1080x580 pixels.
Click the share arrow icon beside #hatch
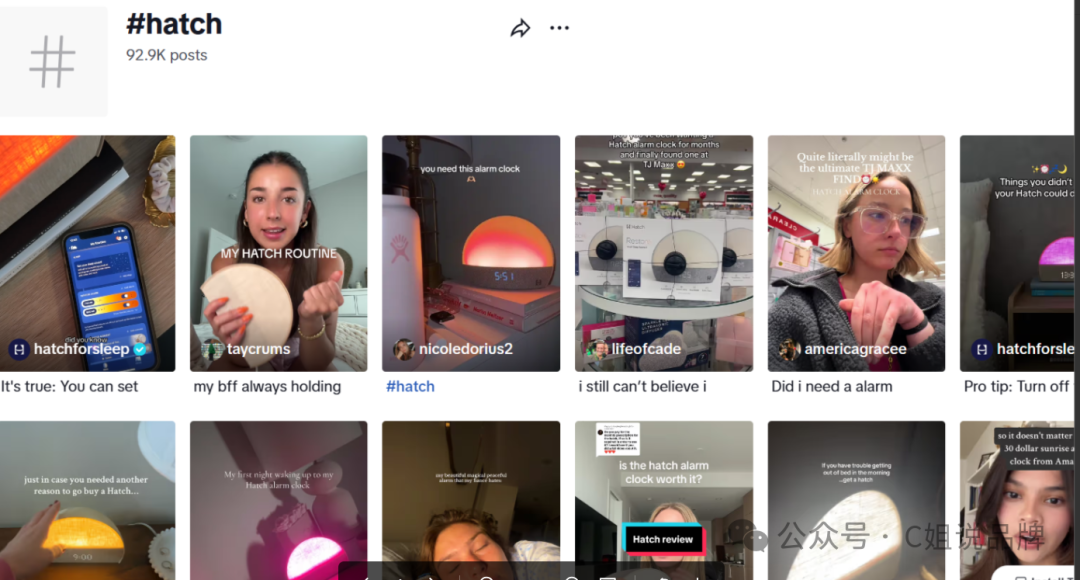520,28
